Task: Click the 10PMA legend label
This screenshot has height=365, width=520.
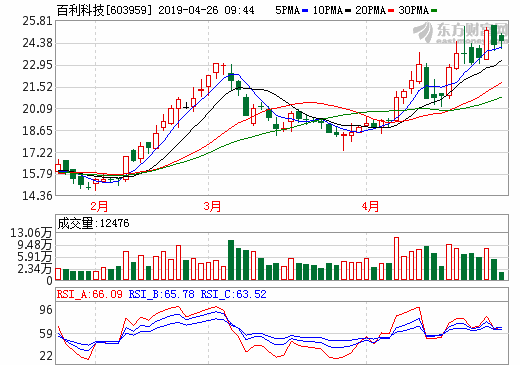Action: point(328,11)
